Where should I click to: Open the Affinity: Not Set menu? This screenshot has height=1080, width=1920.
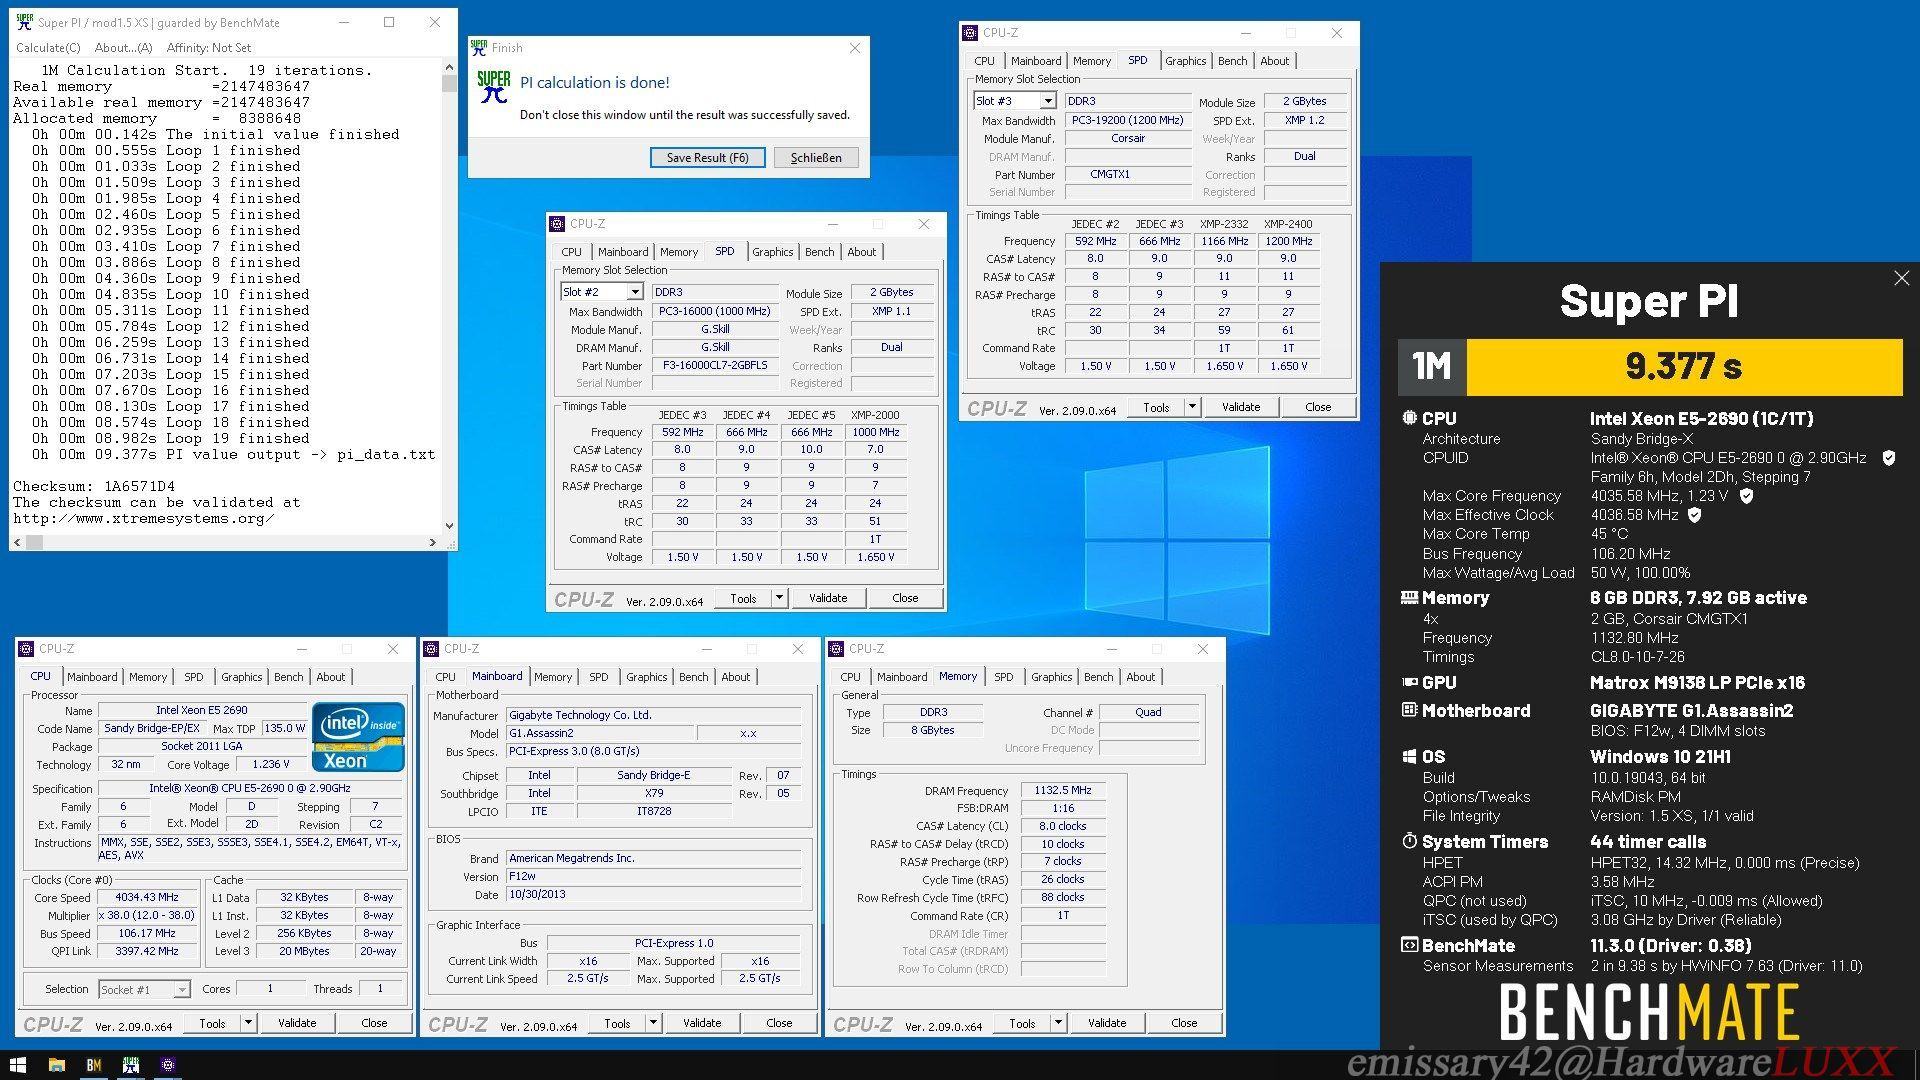click(209, 47)
